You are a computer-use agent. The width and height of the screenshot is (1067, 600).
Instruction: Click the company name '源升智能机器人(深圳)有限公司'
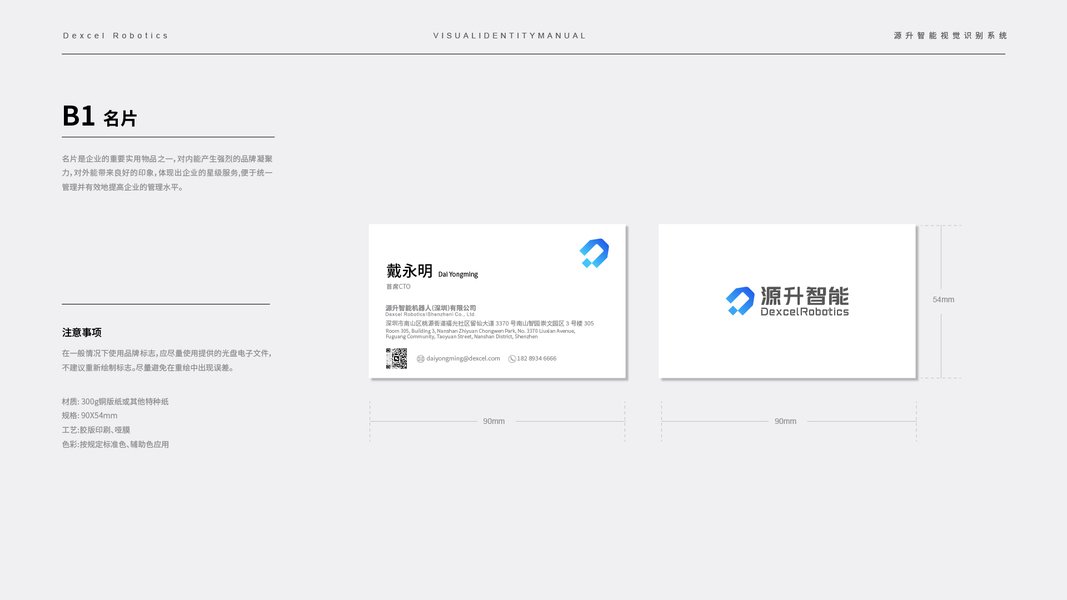[x=431, y=307]
